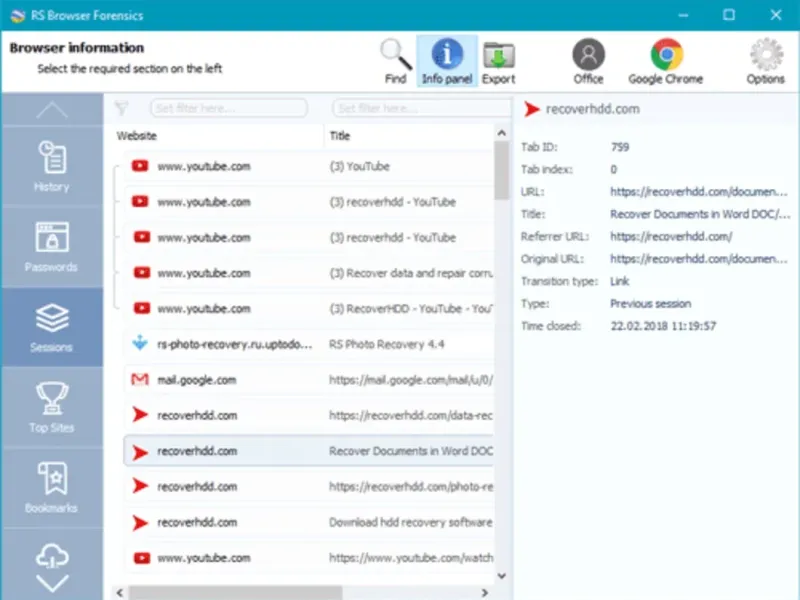Select '(3) RecoverHDD - YouTube' row
The width and height of the screenshot is (800, 600).
pyautogui.click(x=308, y=309)
